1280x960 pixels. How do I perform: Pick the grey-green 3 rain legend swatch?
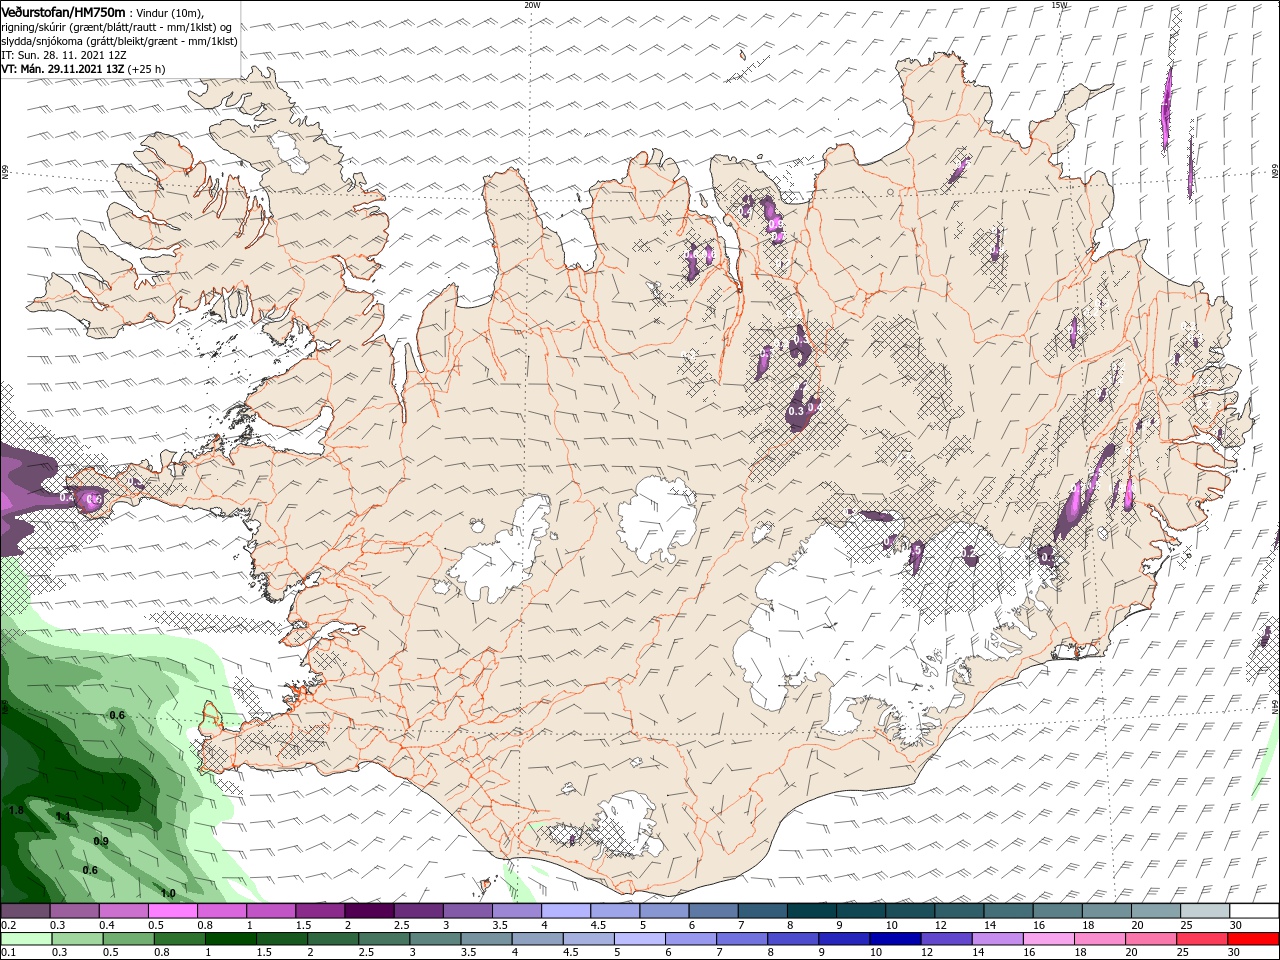coord(435,939)
